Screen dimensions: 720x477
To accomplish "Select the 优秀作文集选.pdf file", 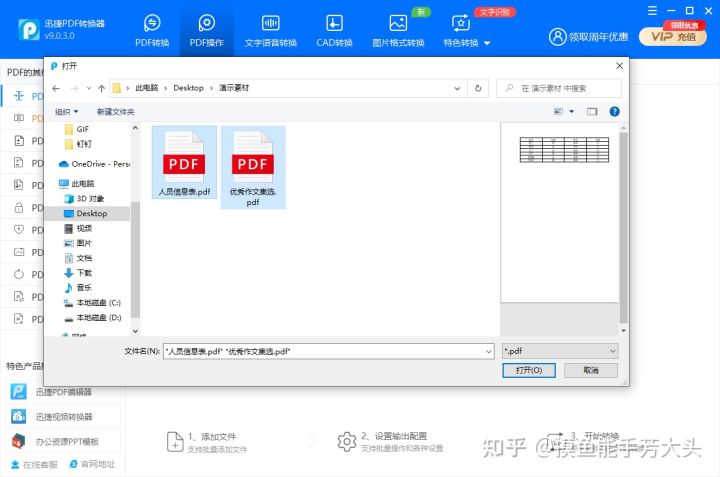I will [253, 168].
